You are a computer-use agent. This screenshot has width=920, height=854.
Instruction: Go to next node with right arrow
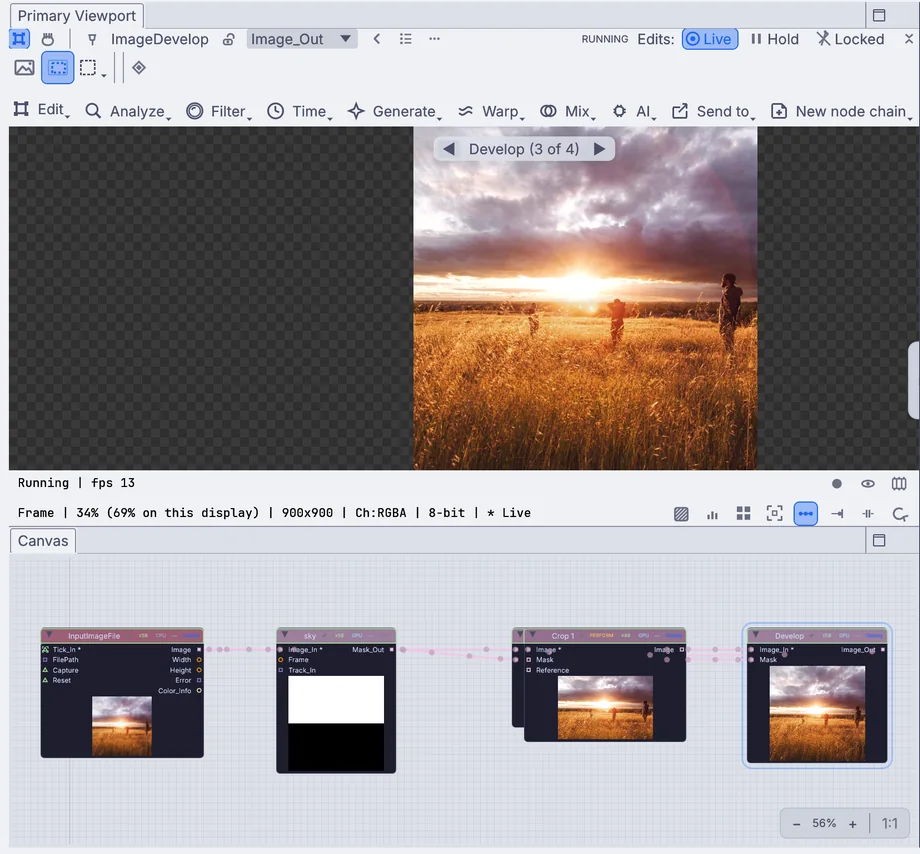[x=599, y=149]
